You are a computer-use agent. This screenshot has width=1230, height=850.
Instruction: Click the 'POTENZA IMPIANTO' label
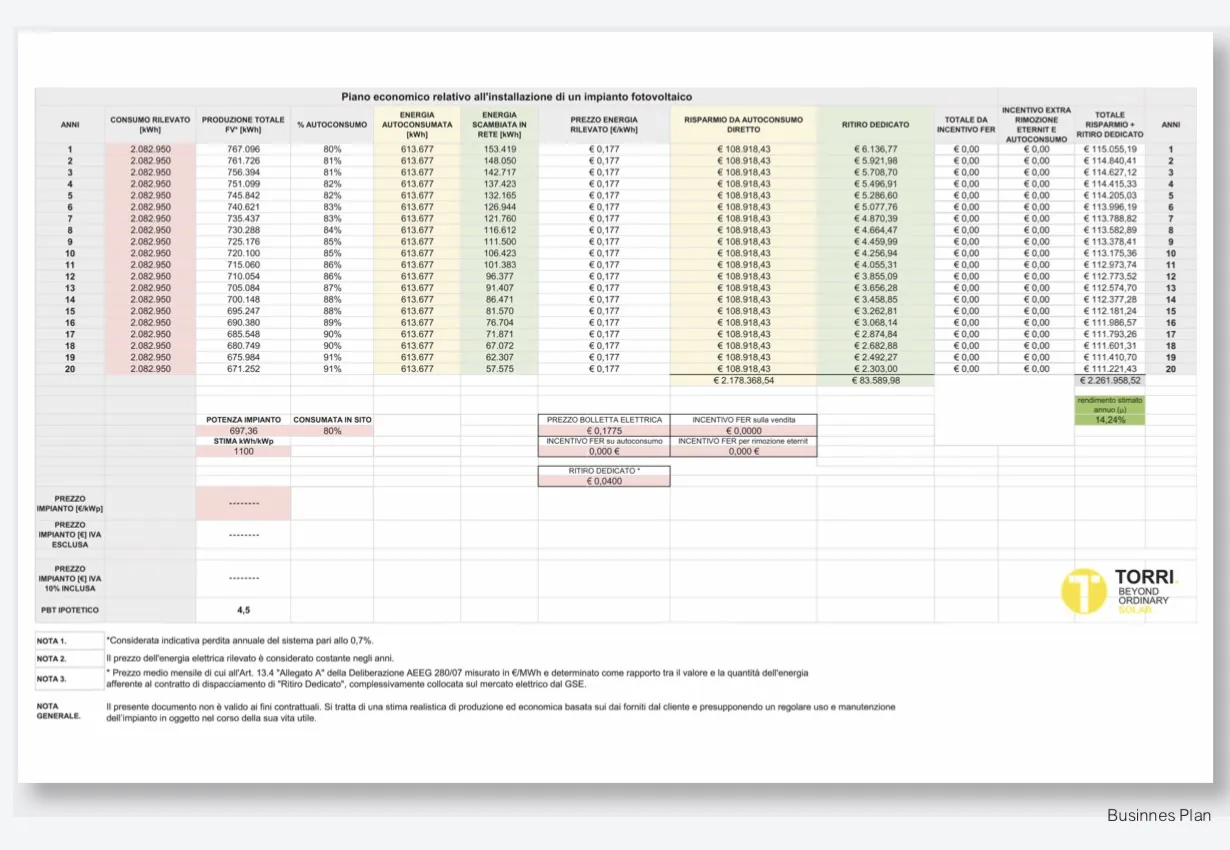pos(244,420)
